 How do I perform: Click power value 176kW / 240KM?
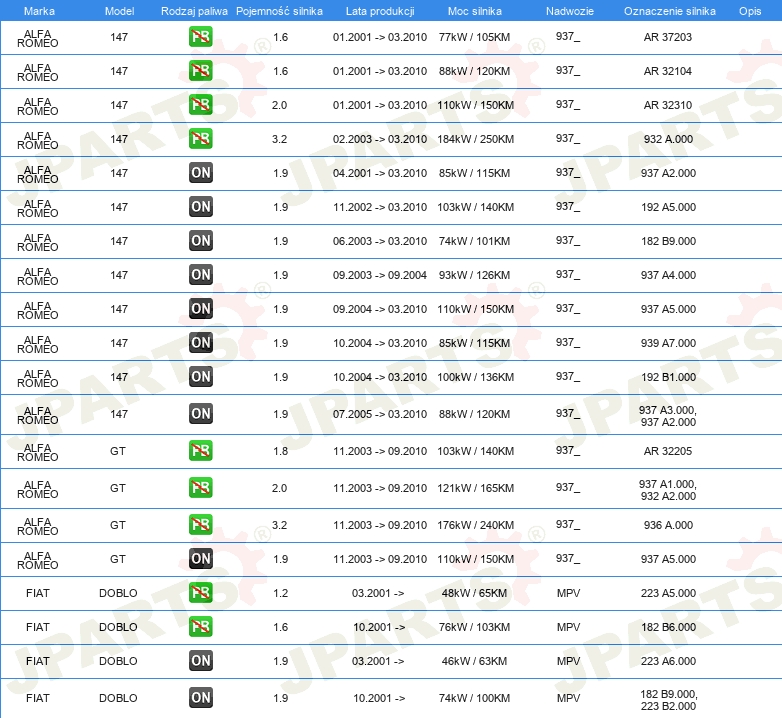[x=475, y=525]
